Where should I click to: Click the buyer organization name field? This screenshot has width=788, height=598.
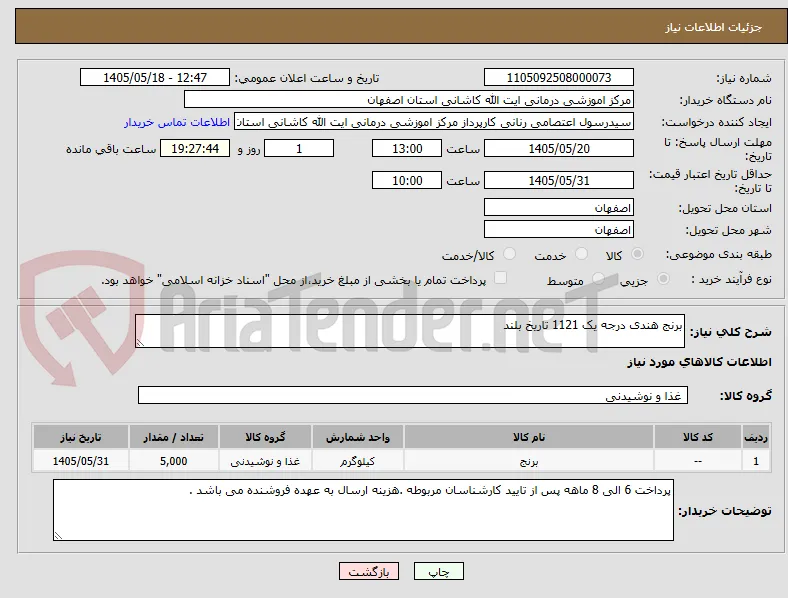(408, 99)
